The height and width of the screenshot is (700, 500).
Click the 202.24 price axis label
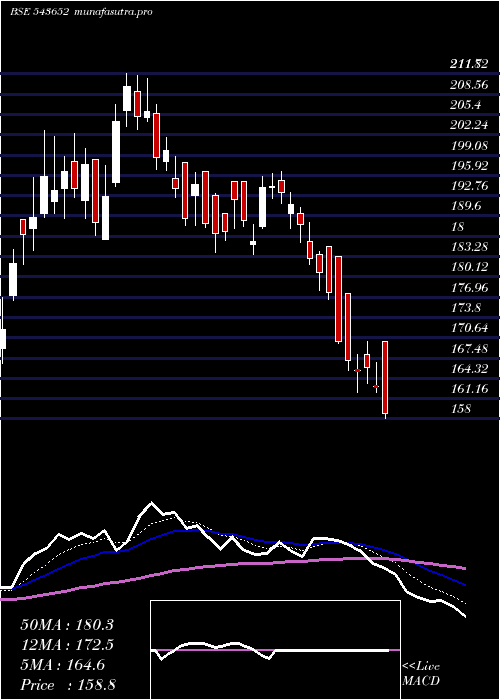[x=469, y=125]
